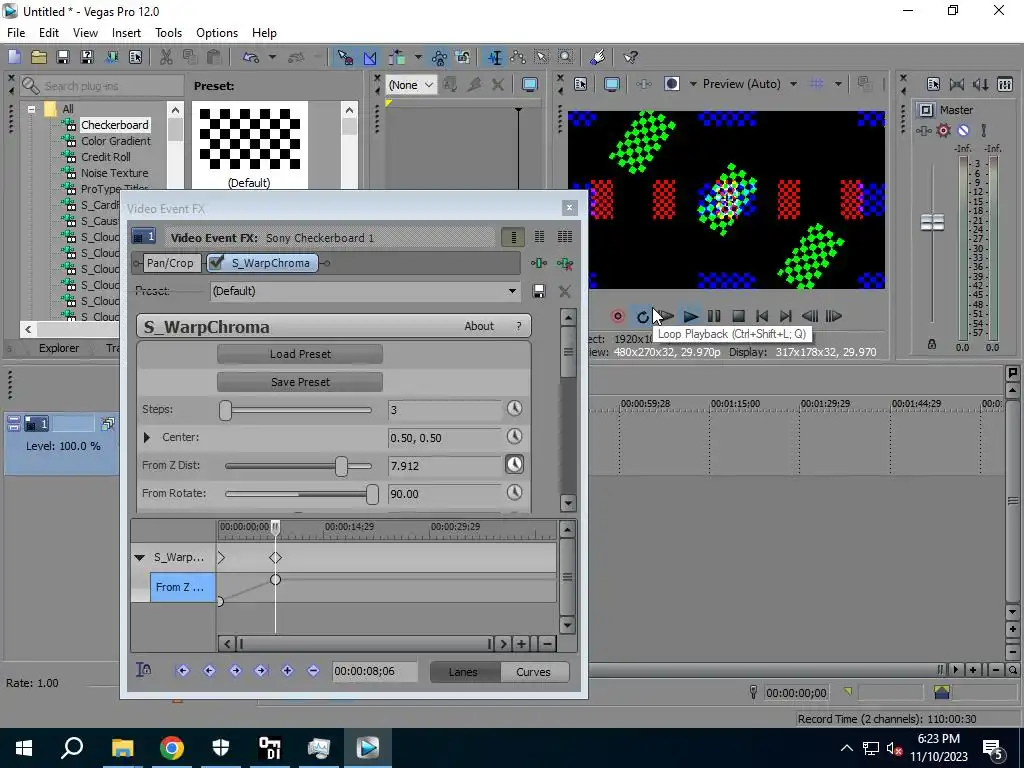Click the Undo arrow toolbar icon

coord(251,57)
